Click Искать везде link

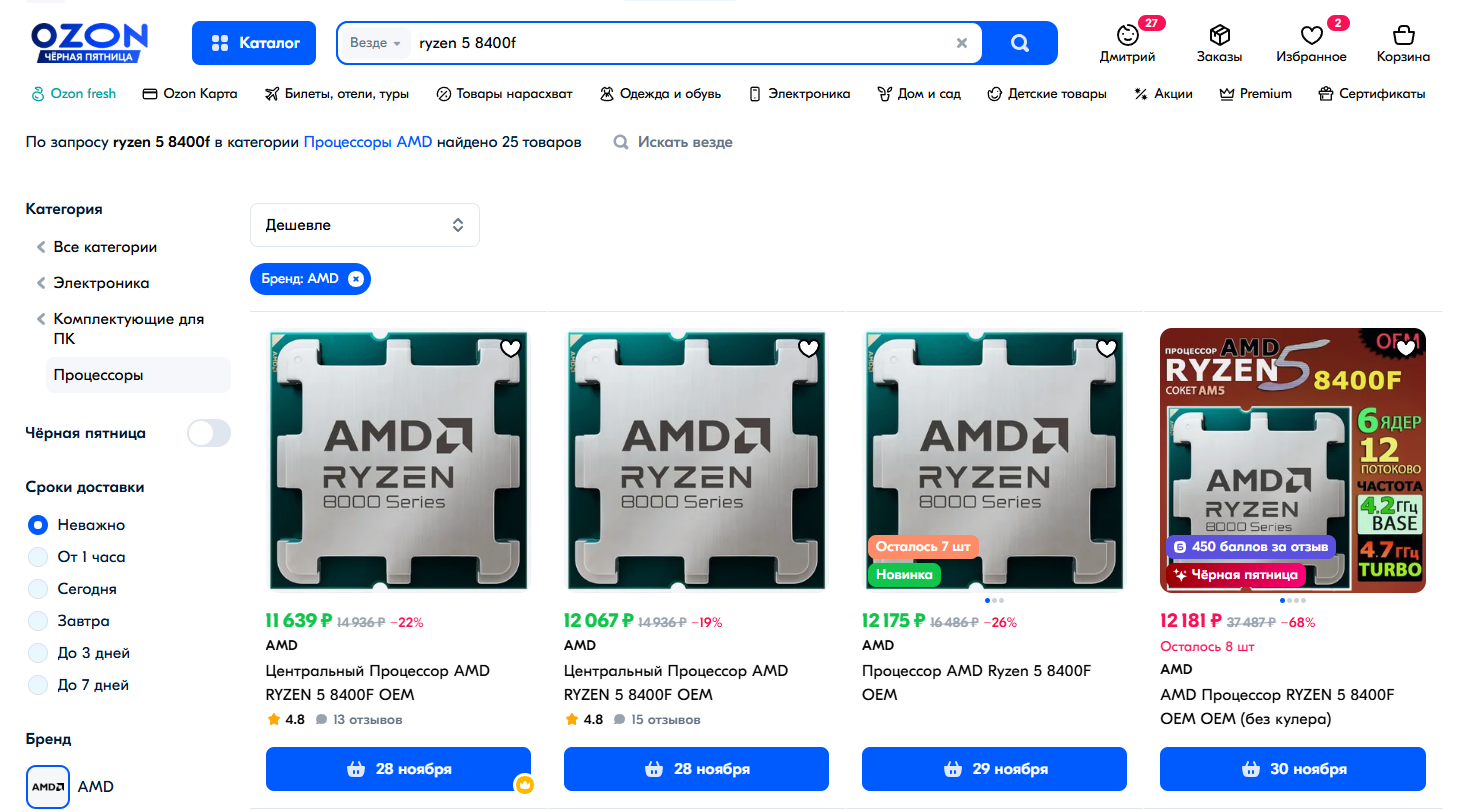click(674, 142)
